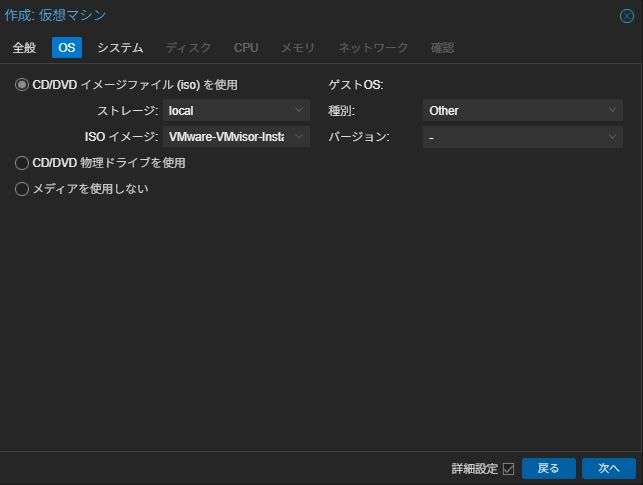
Task: Click the バージョン: label
Action: [359, 137]
